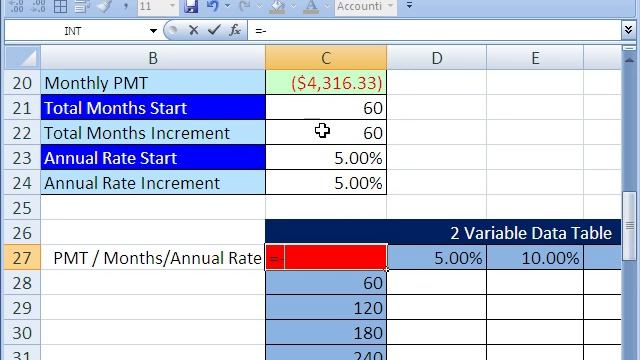Open the Fill Color palette dropdown arrow

(293, 6)
